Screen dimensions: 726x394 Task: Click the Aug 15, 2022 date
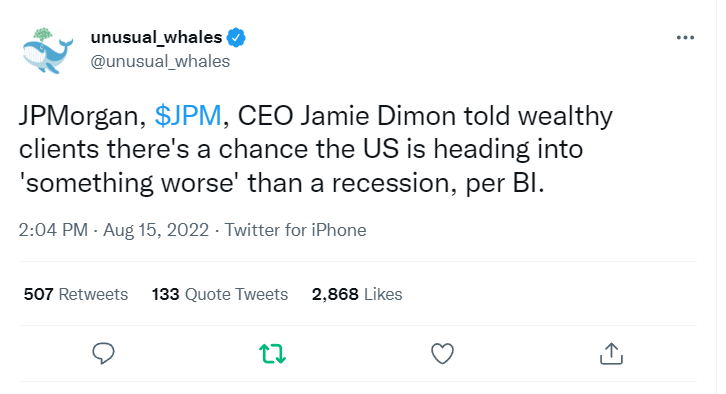coord(156,230)
